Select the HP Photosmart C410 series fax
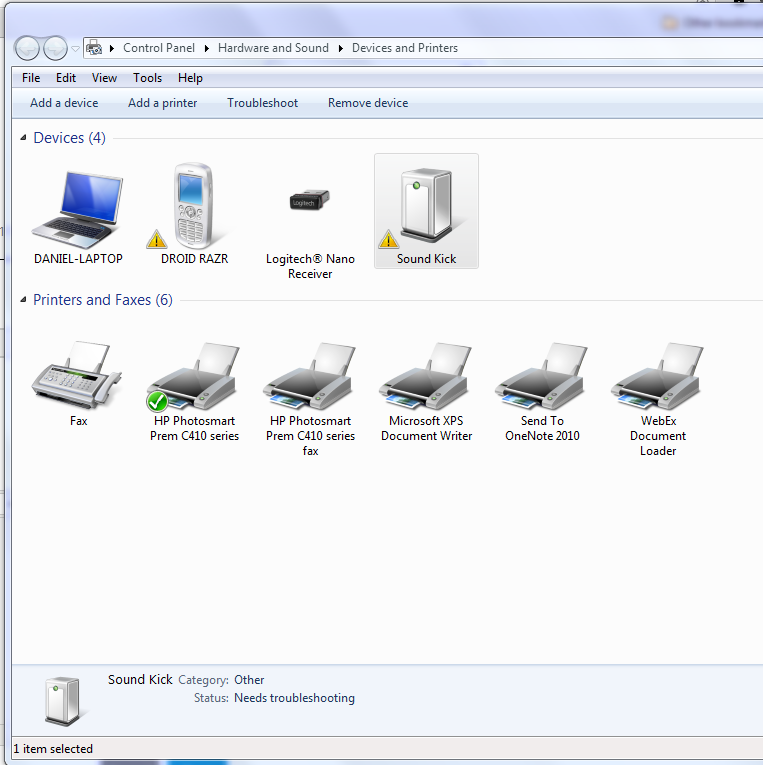This screenshot has width=763, height=765. [x=310, y=378]
